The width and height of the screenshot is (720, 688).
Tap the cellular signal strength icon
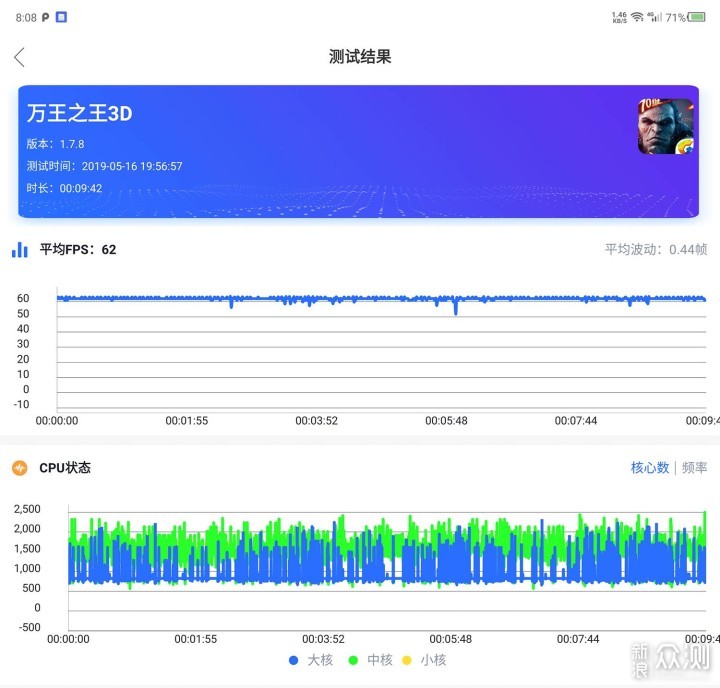(x=655, y=17)
